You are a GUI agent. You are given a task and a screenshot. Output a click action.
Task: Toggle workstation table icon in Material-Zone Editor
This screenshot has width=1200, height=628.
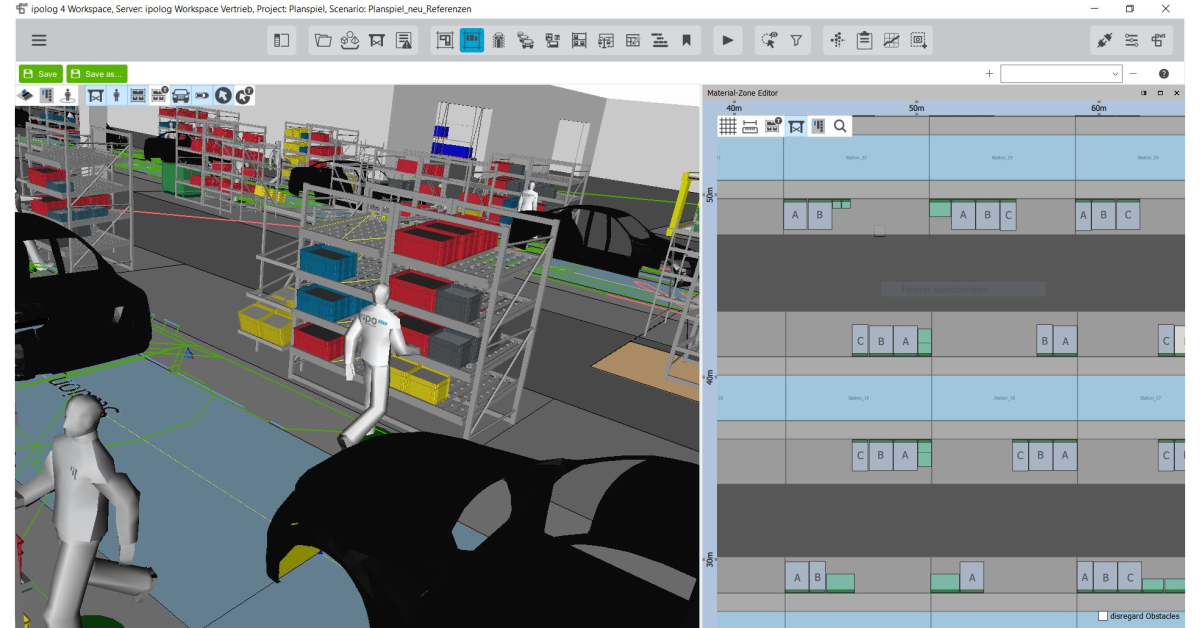tap(796, 126)
